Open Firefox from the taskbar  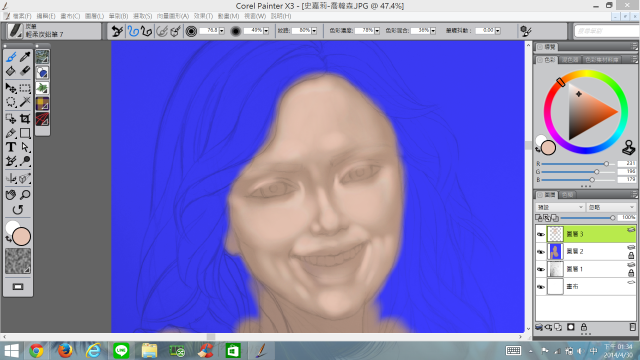[x=65, y=351]
